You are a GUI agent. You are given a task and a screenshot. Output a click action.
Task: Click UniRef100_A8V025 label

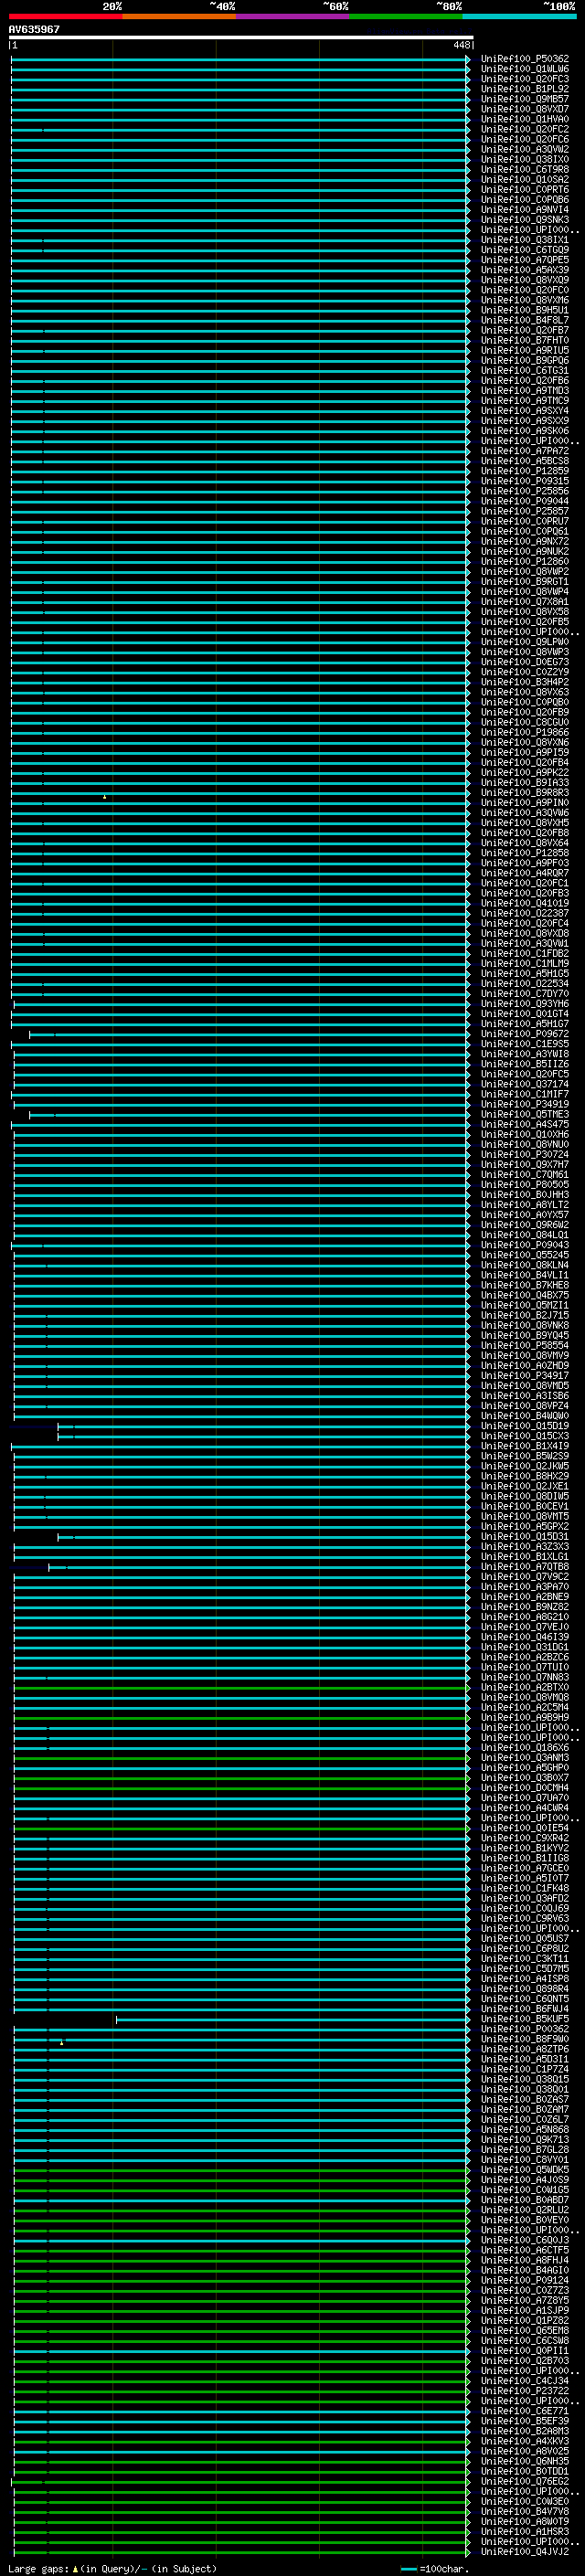(x=525, y=2451)
